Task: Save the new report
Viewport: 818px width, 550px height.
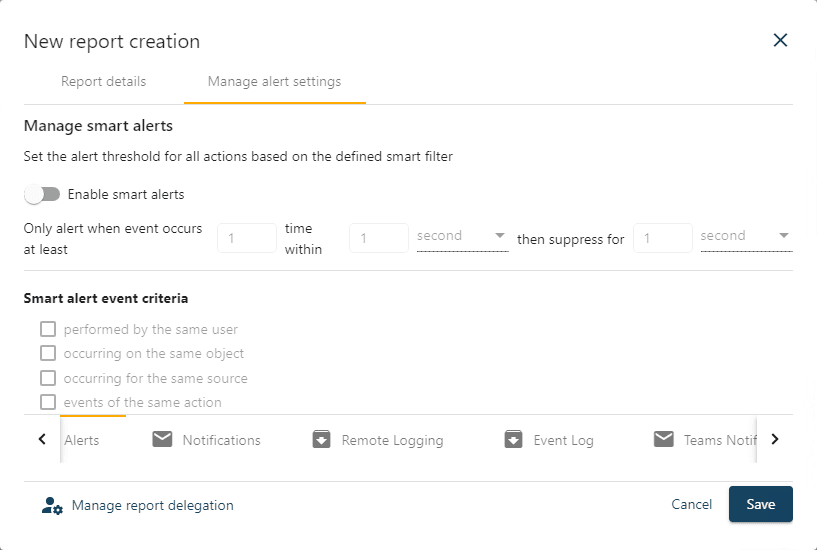Action: tap(760, 505)
